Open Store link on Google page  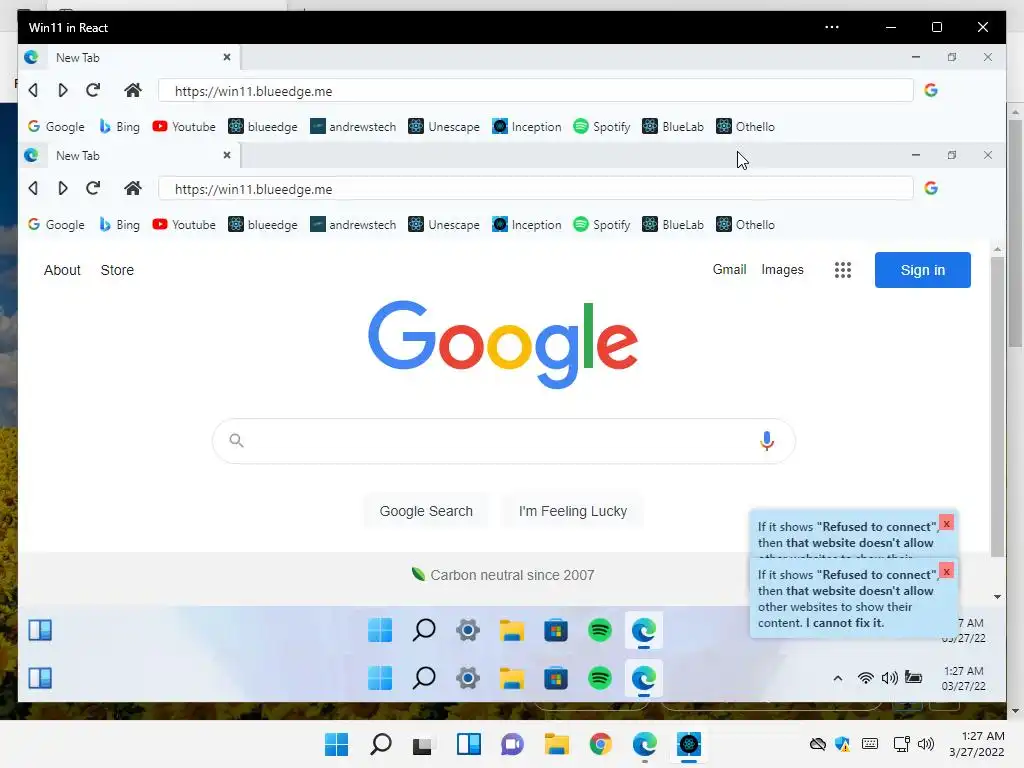(x=117, y=270)
